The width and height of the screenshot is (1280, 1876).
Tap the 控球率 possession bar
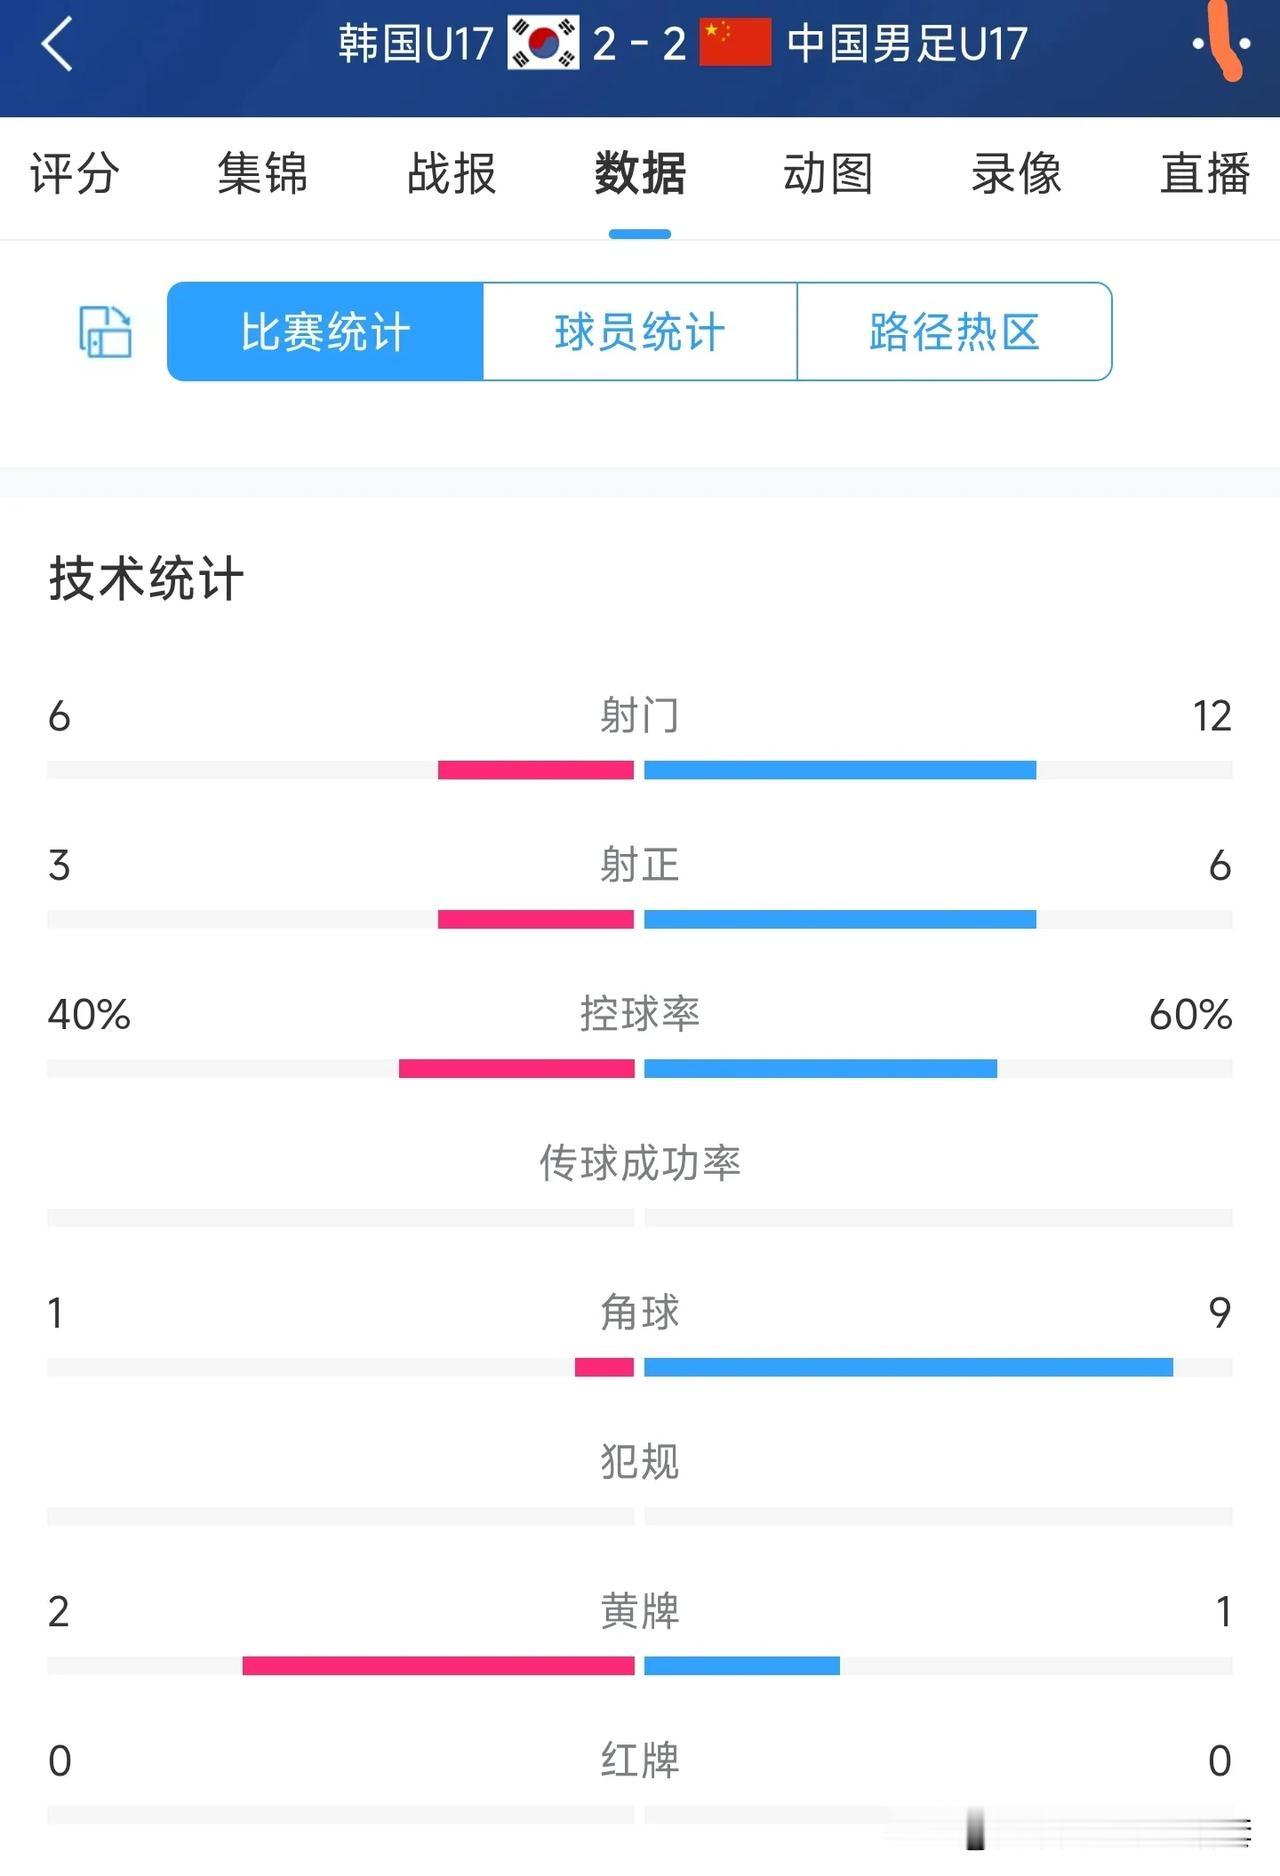coord(640,1069)
